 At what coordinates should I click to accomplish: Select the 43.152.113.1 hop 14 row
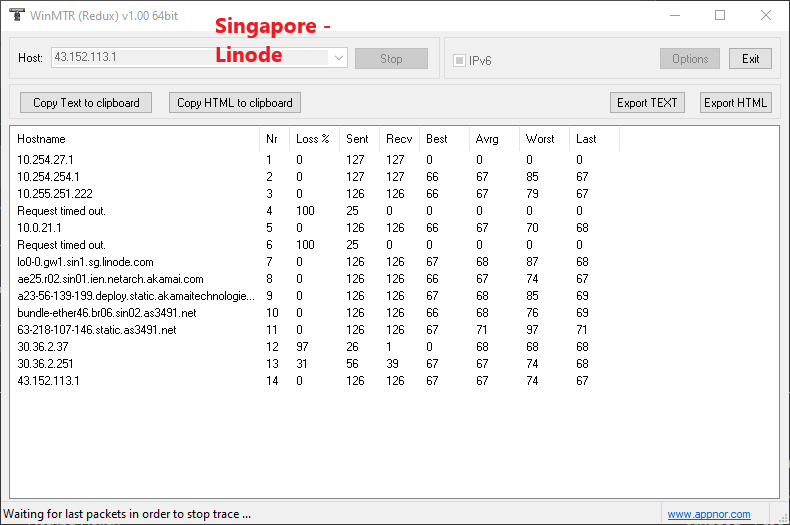click(315, 381)
